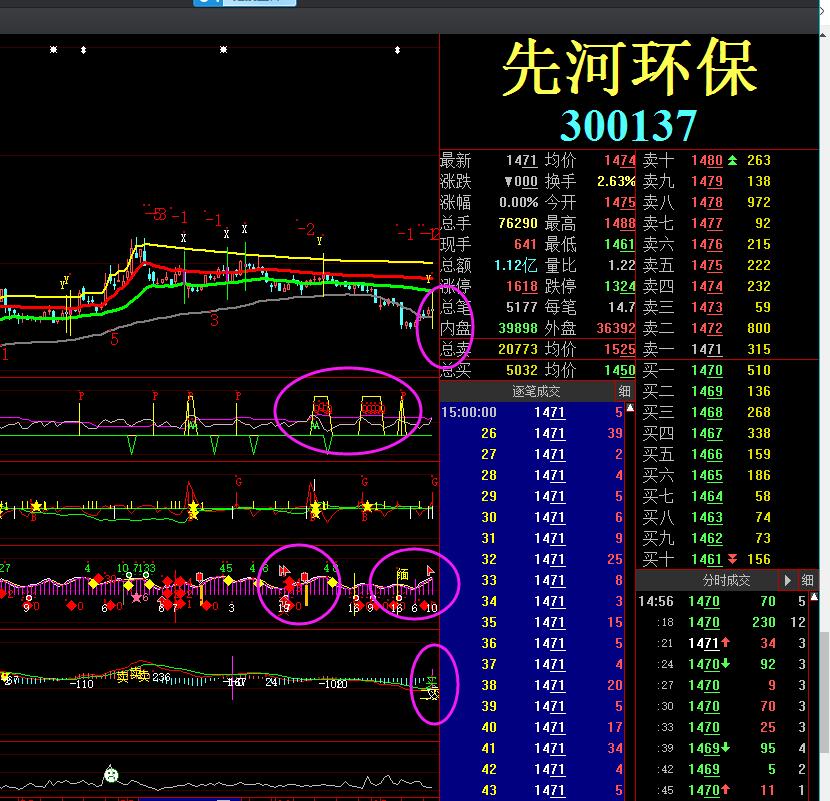Click the 每笔 value 14.7
This screenshot has height=801, width=830.
point(621,307)
